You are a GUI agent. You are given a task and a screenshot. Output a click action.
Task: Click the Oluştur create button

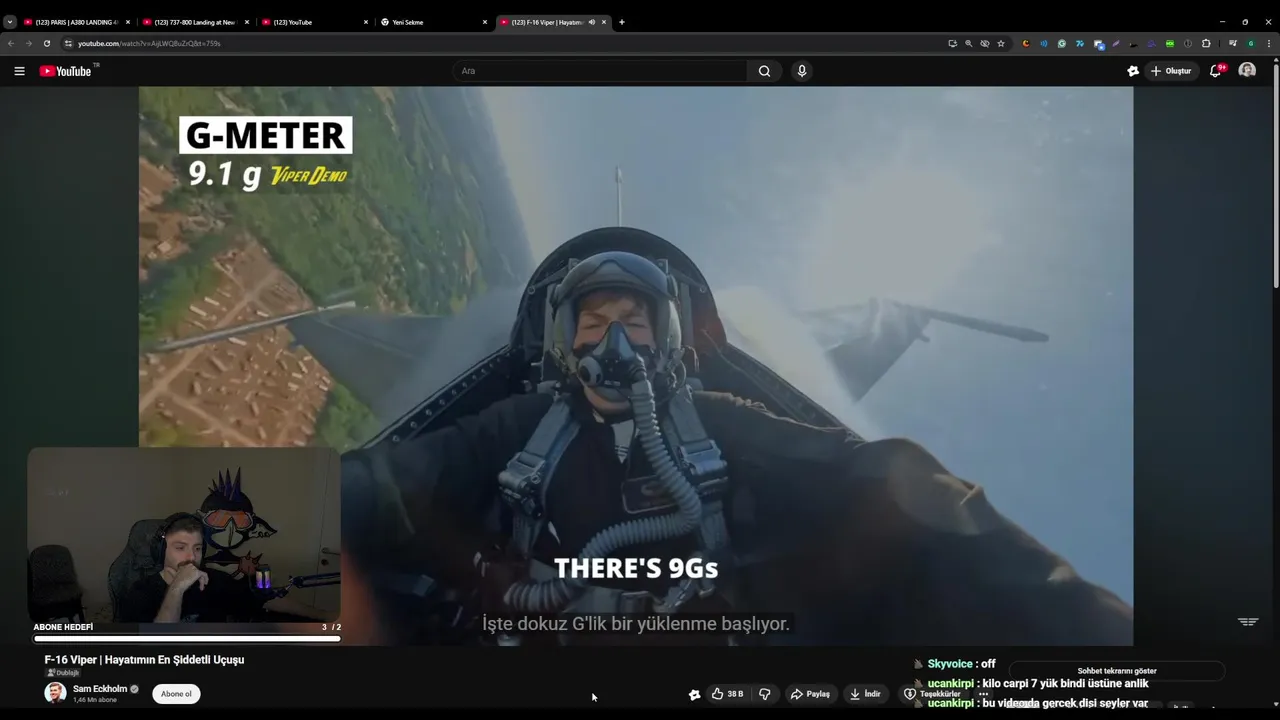[x=1171, y=71]
